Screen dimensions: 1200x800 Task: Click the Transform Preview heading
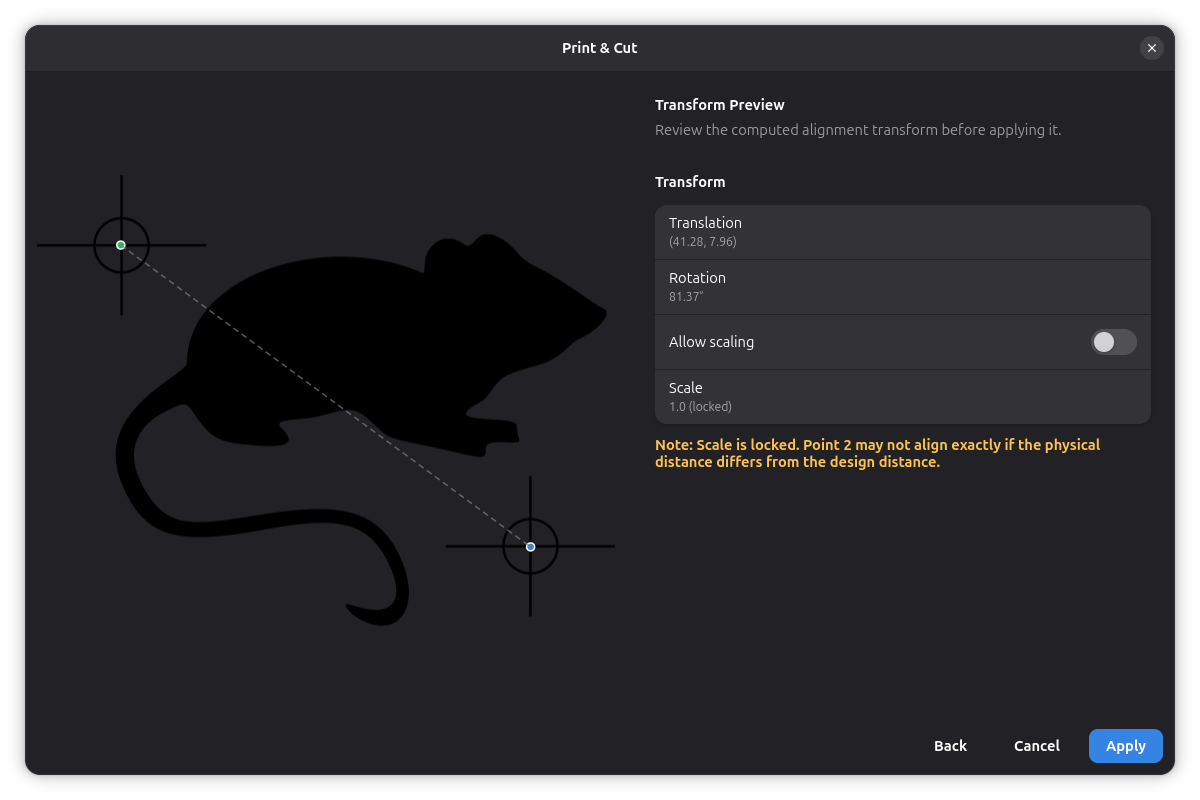719,105
